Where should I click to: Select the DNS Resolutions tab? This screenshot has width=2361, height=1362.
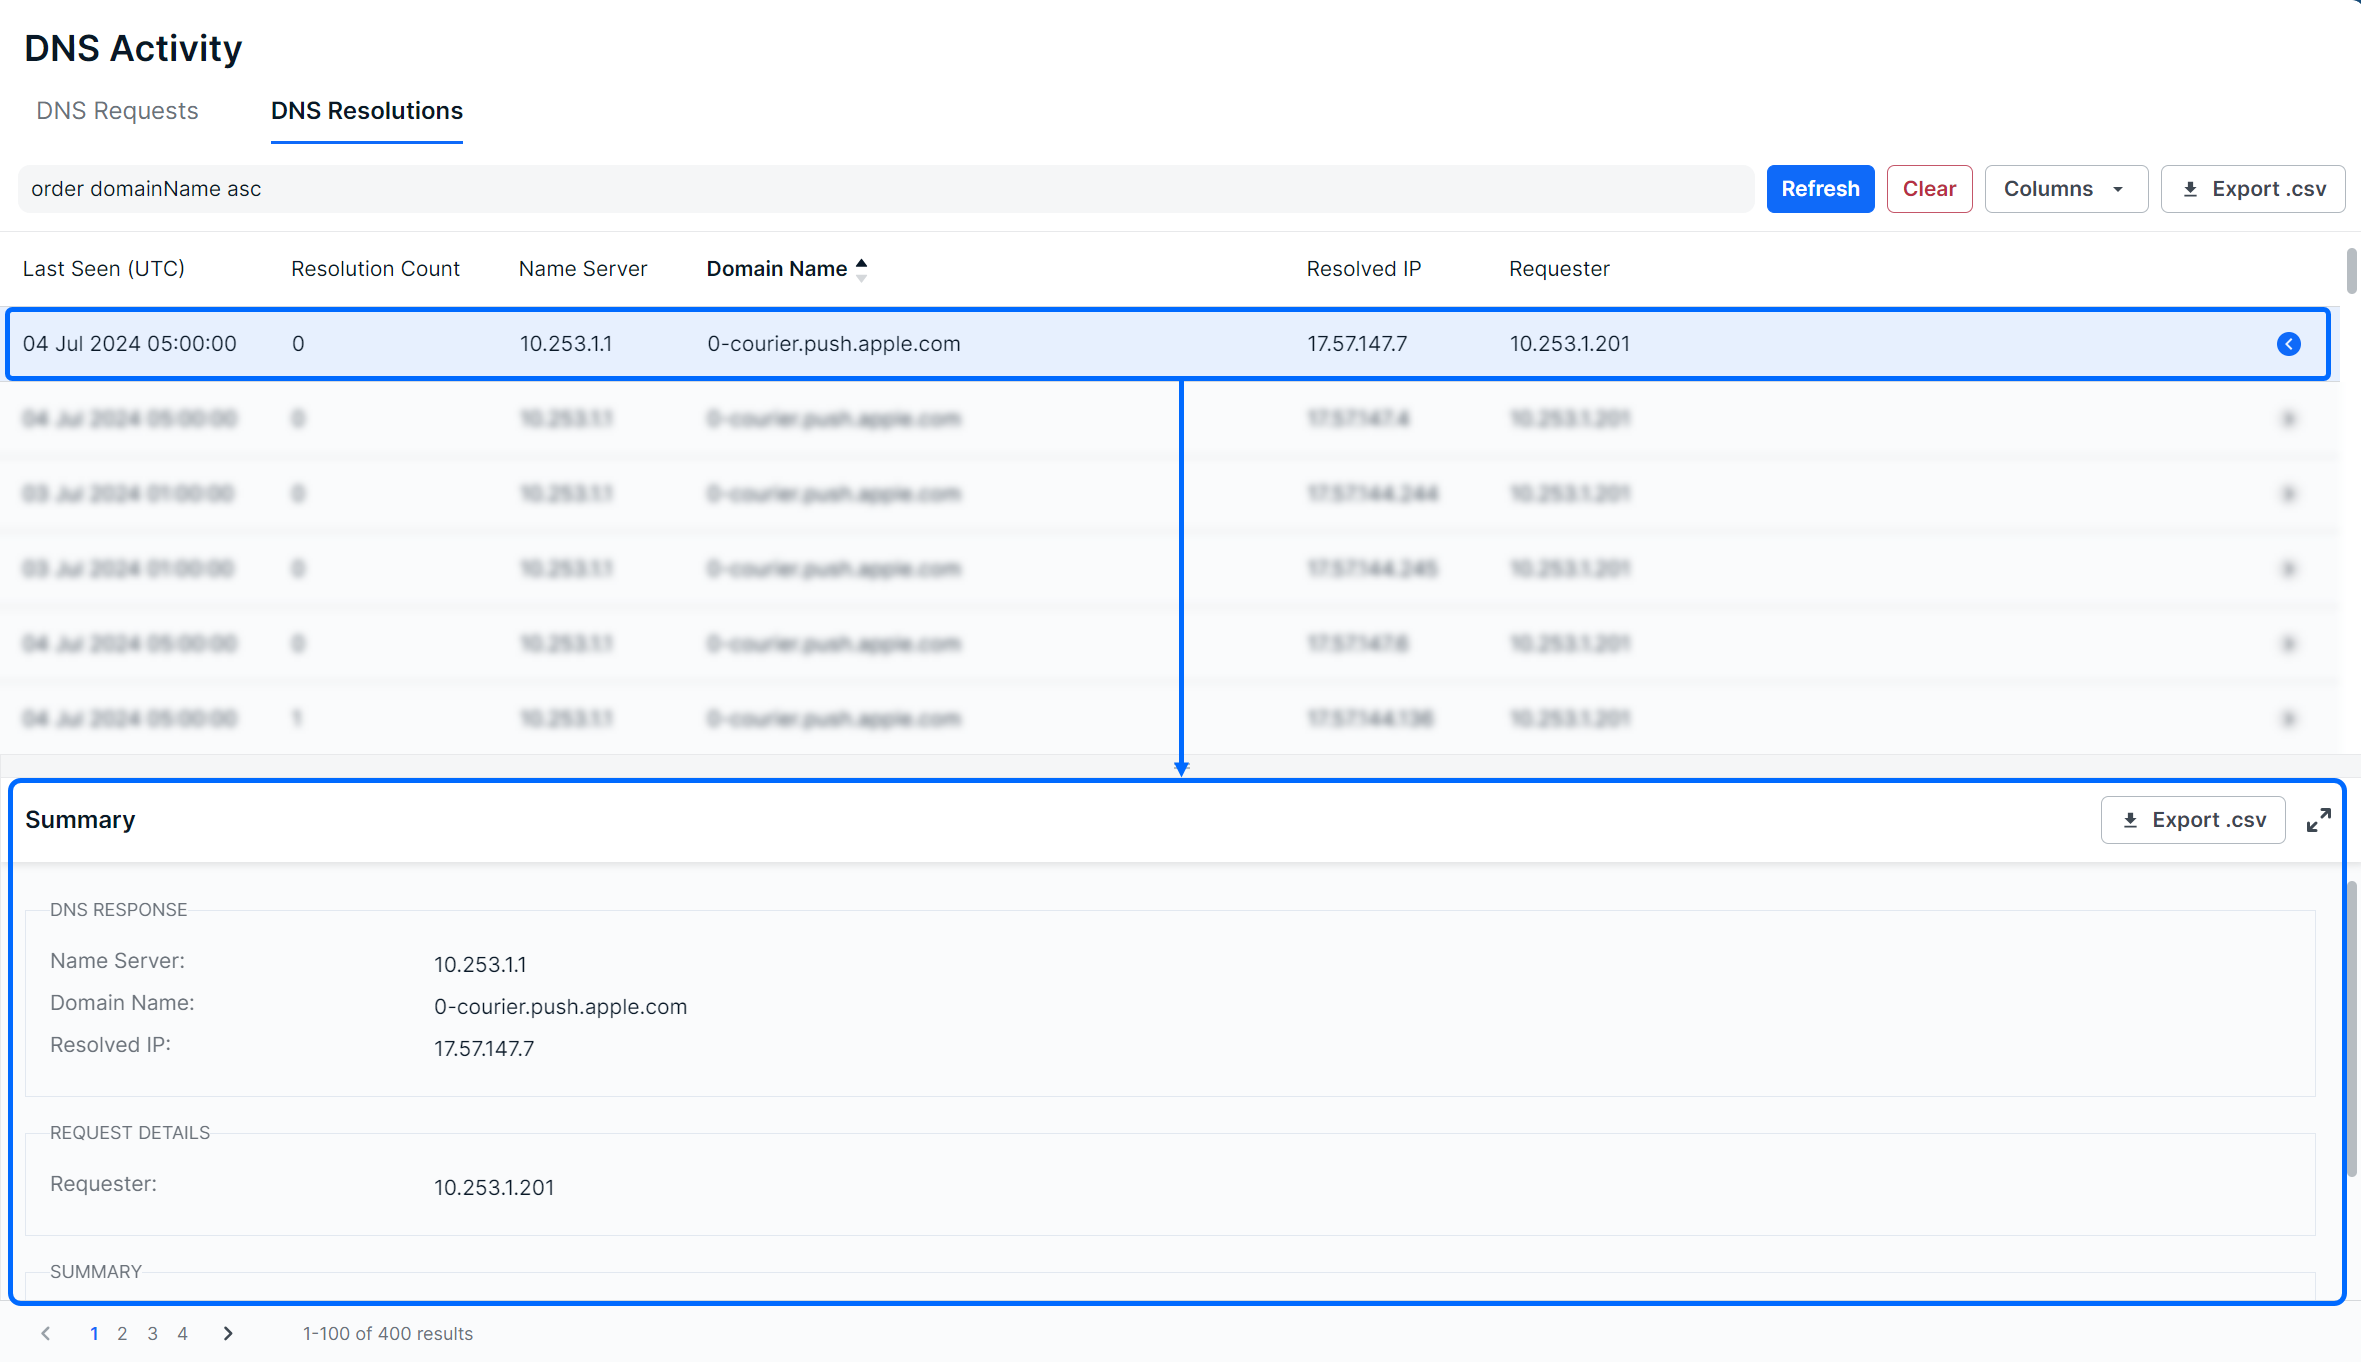pyautogui.click(x=366, y=111)
